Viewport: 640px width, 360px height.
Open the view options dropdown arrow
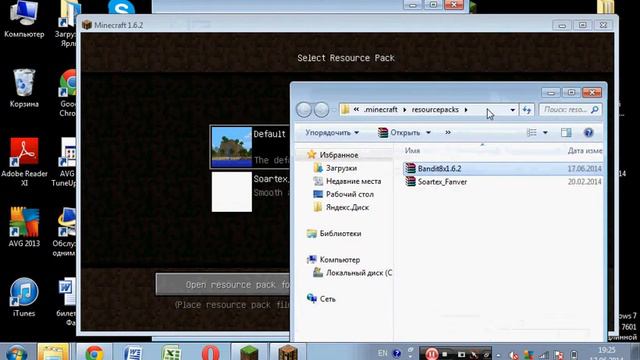click(545, 133)
